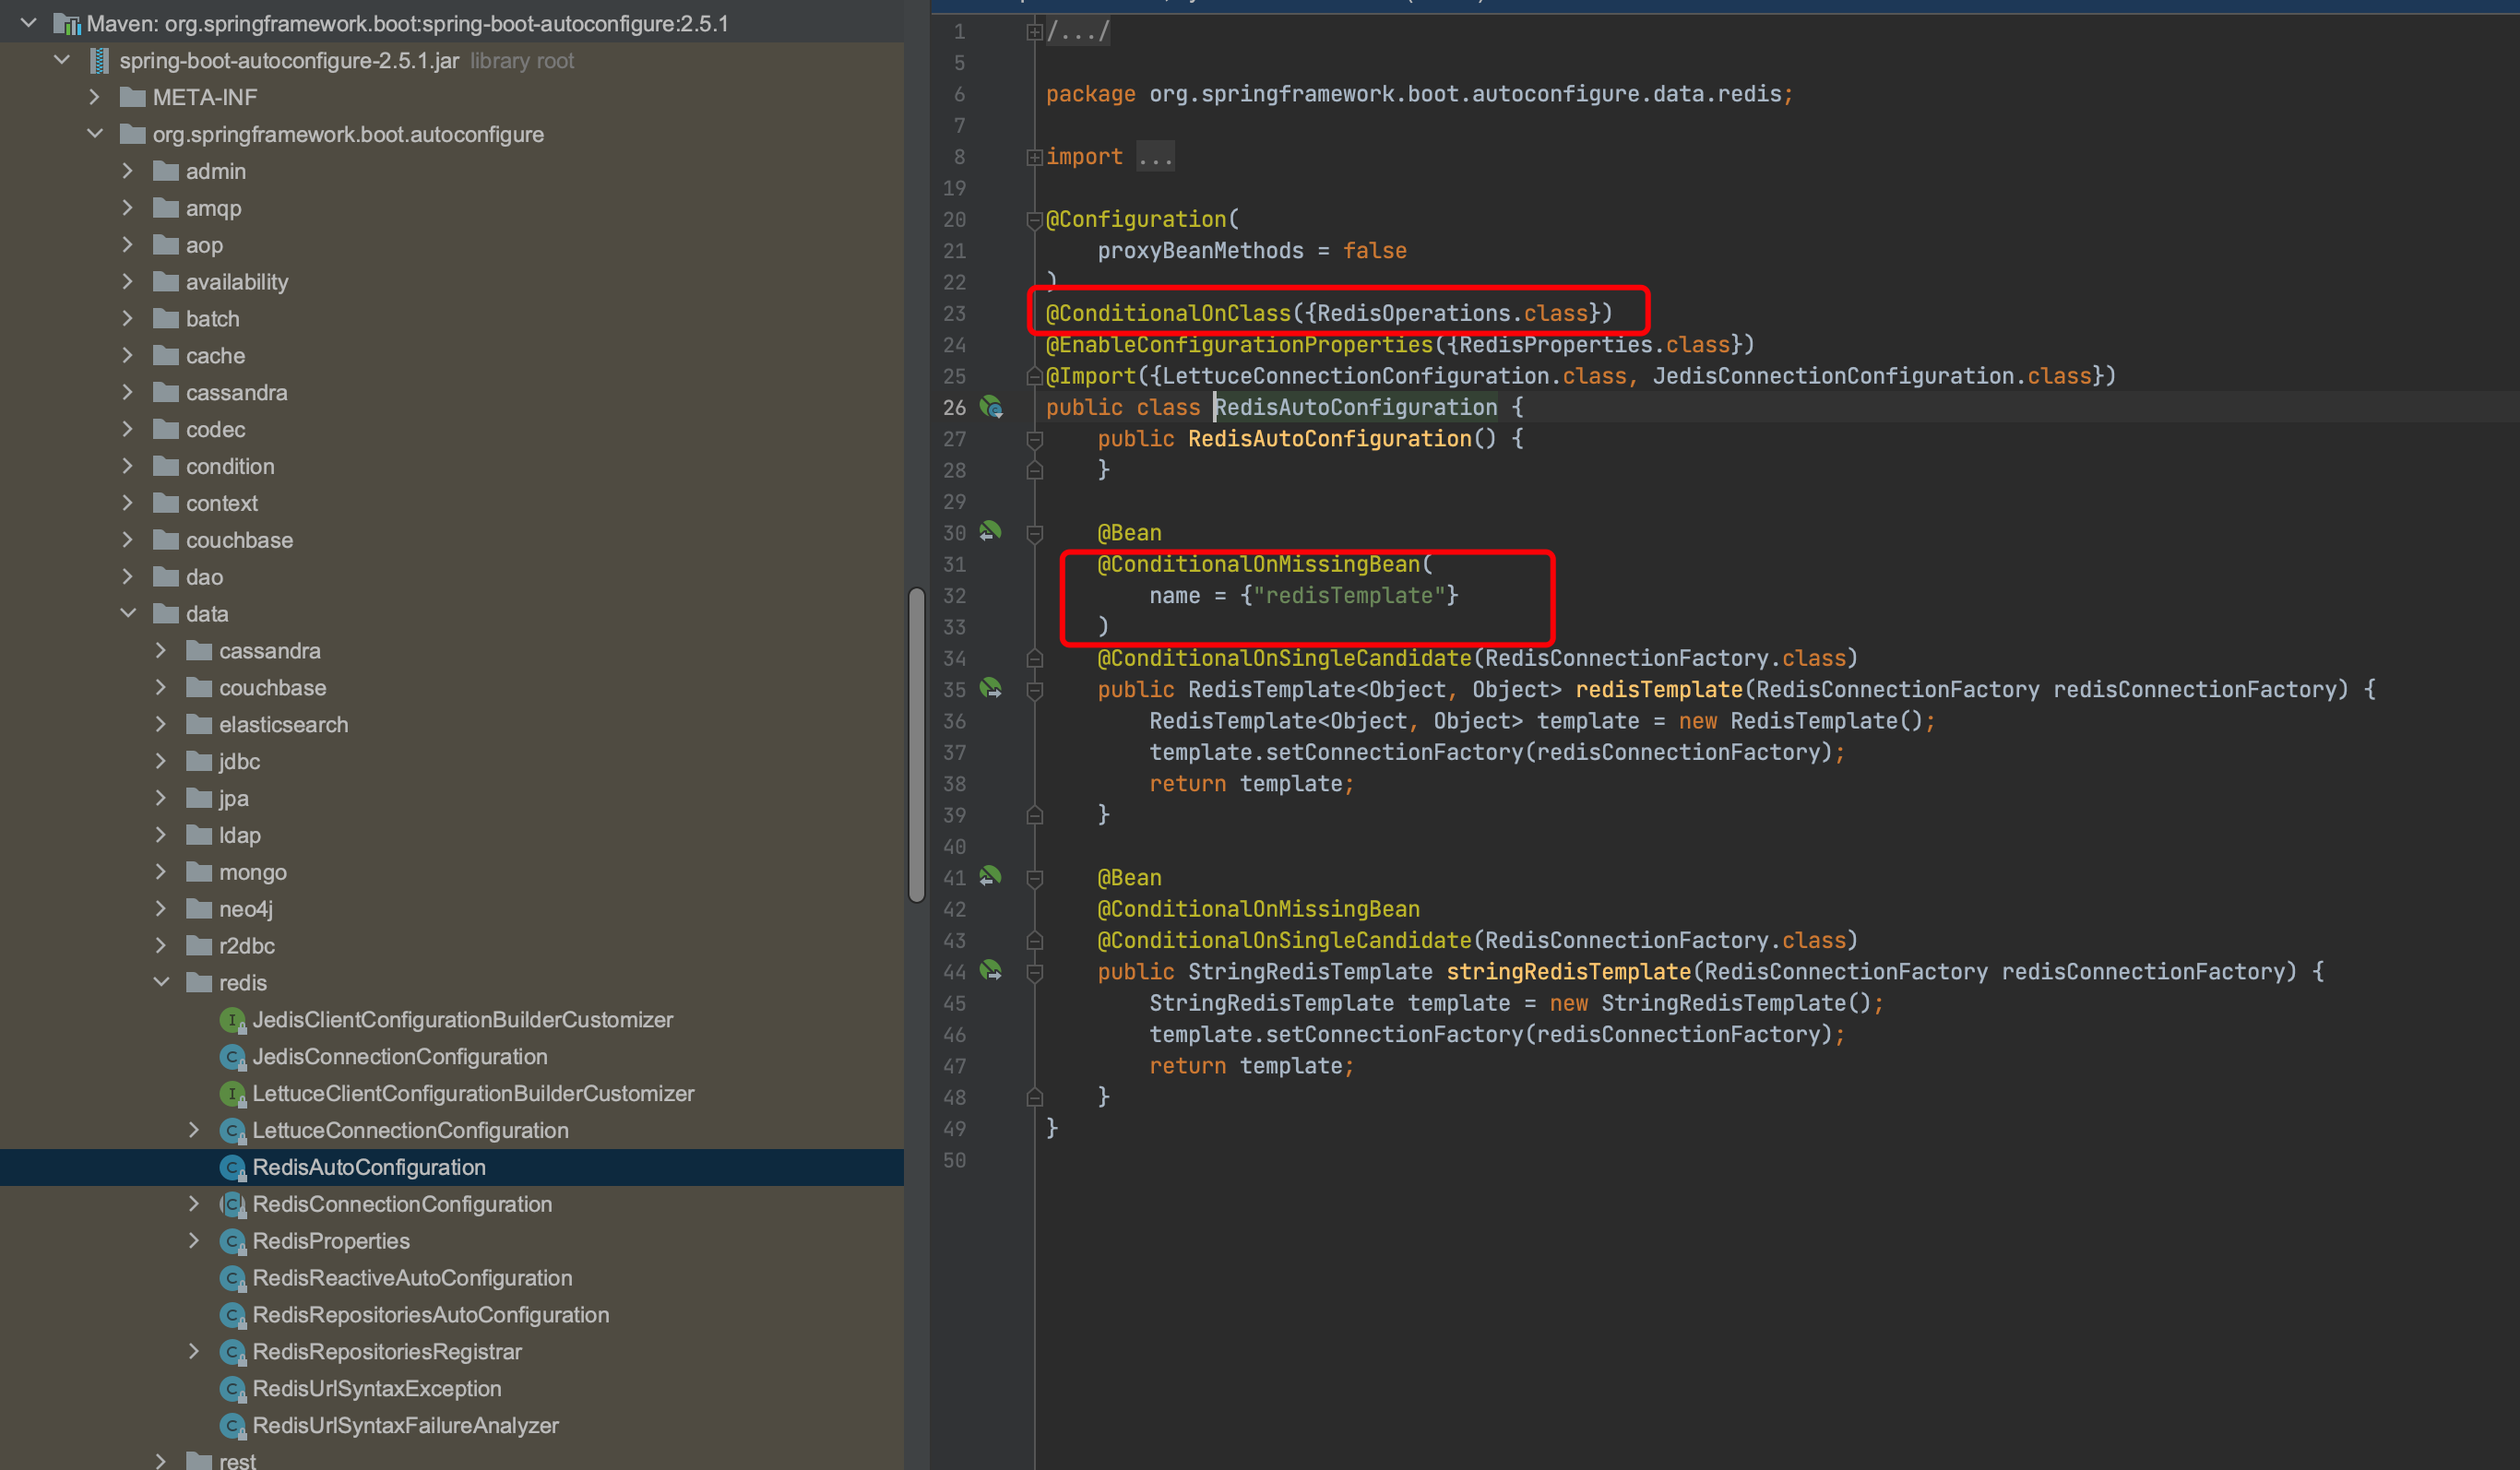Click the RedisProperties class icon

coord(232,1241)
